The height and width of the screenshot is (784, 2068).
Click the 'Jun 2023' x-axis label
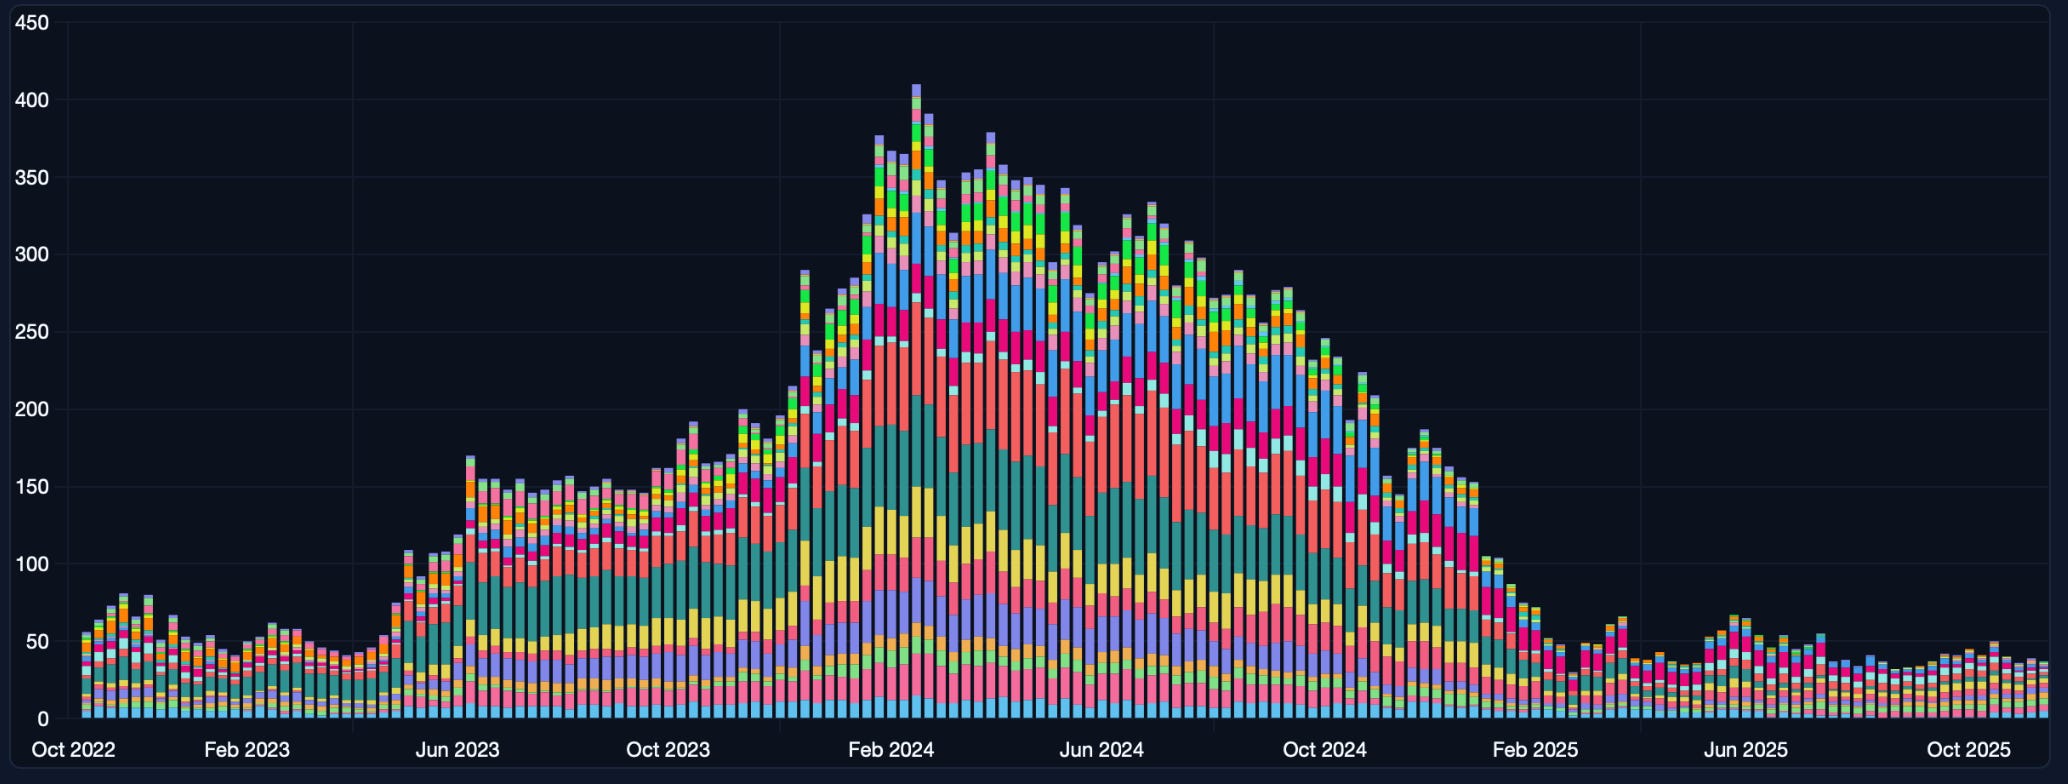tap(457, 749)
